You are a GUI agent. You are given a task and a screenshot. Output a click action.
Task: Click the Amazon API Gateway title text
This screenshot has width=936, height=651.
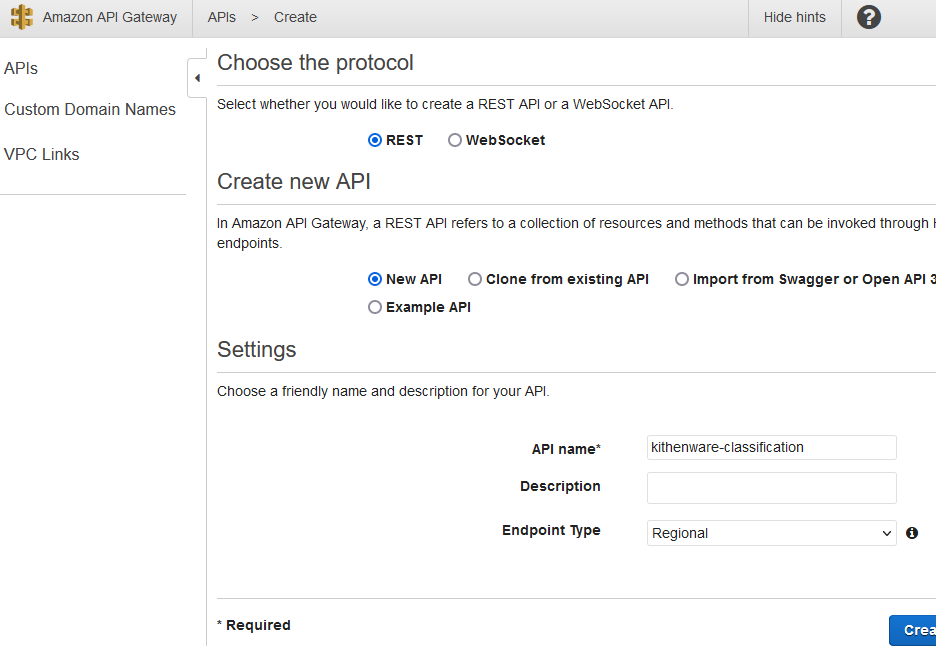tap(110, 17)
